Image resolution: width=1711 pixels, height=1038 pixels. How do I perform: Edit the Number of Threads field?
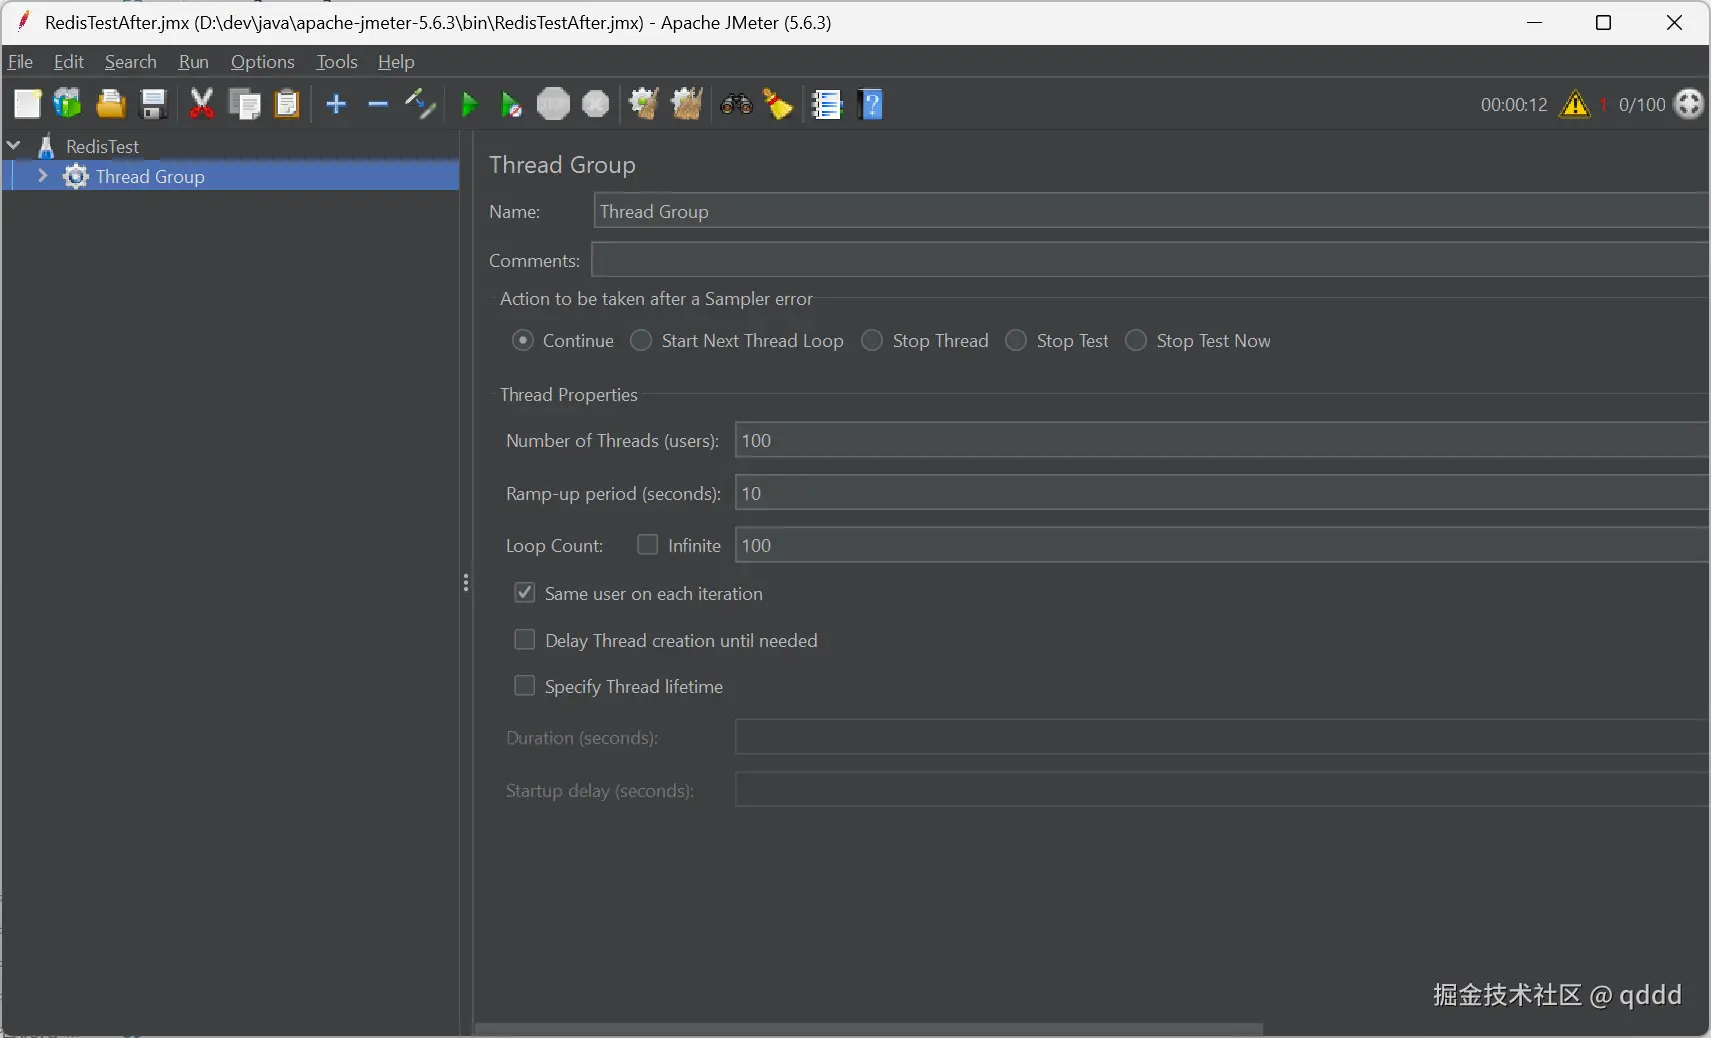click(x=1222, y=440)
